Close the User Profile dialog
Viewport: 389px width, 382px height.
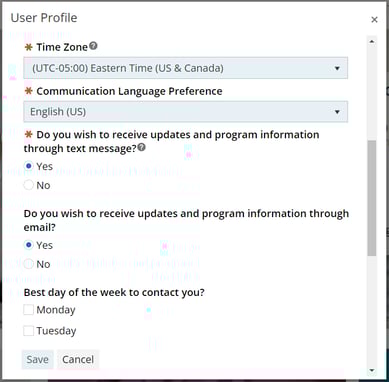(374, 20)
